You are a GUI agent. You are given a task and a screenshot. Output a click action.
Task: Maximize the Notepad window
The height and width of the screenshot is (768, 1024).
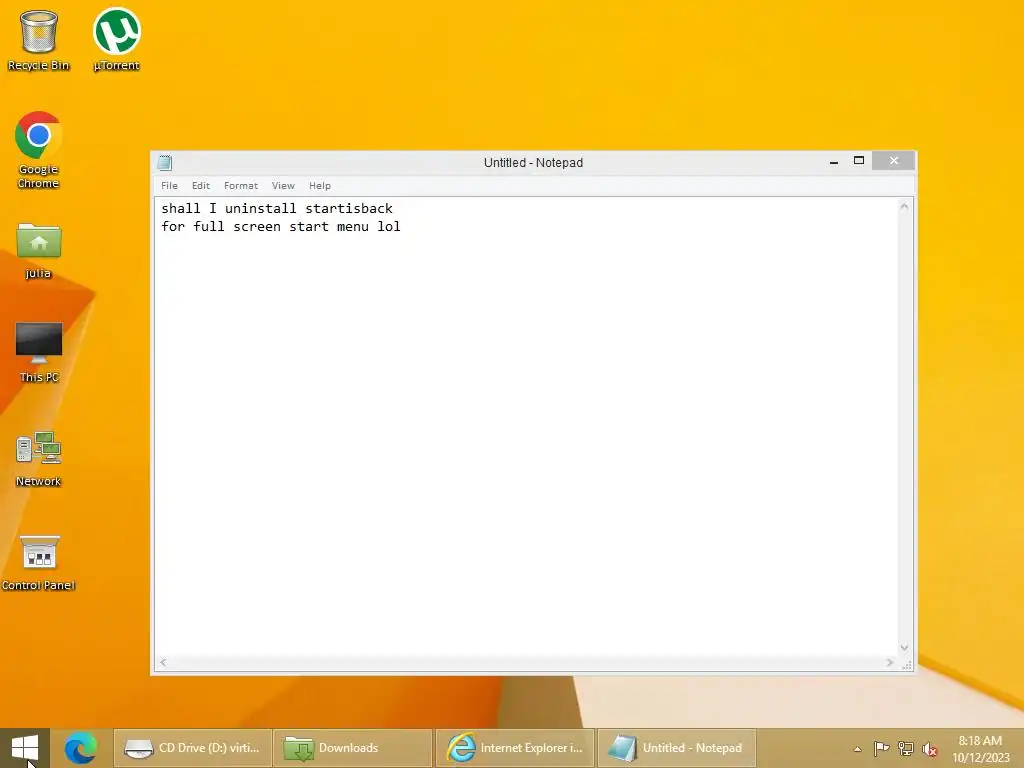point(859,161)
